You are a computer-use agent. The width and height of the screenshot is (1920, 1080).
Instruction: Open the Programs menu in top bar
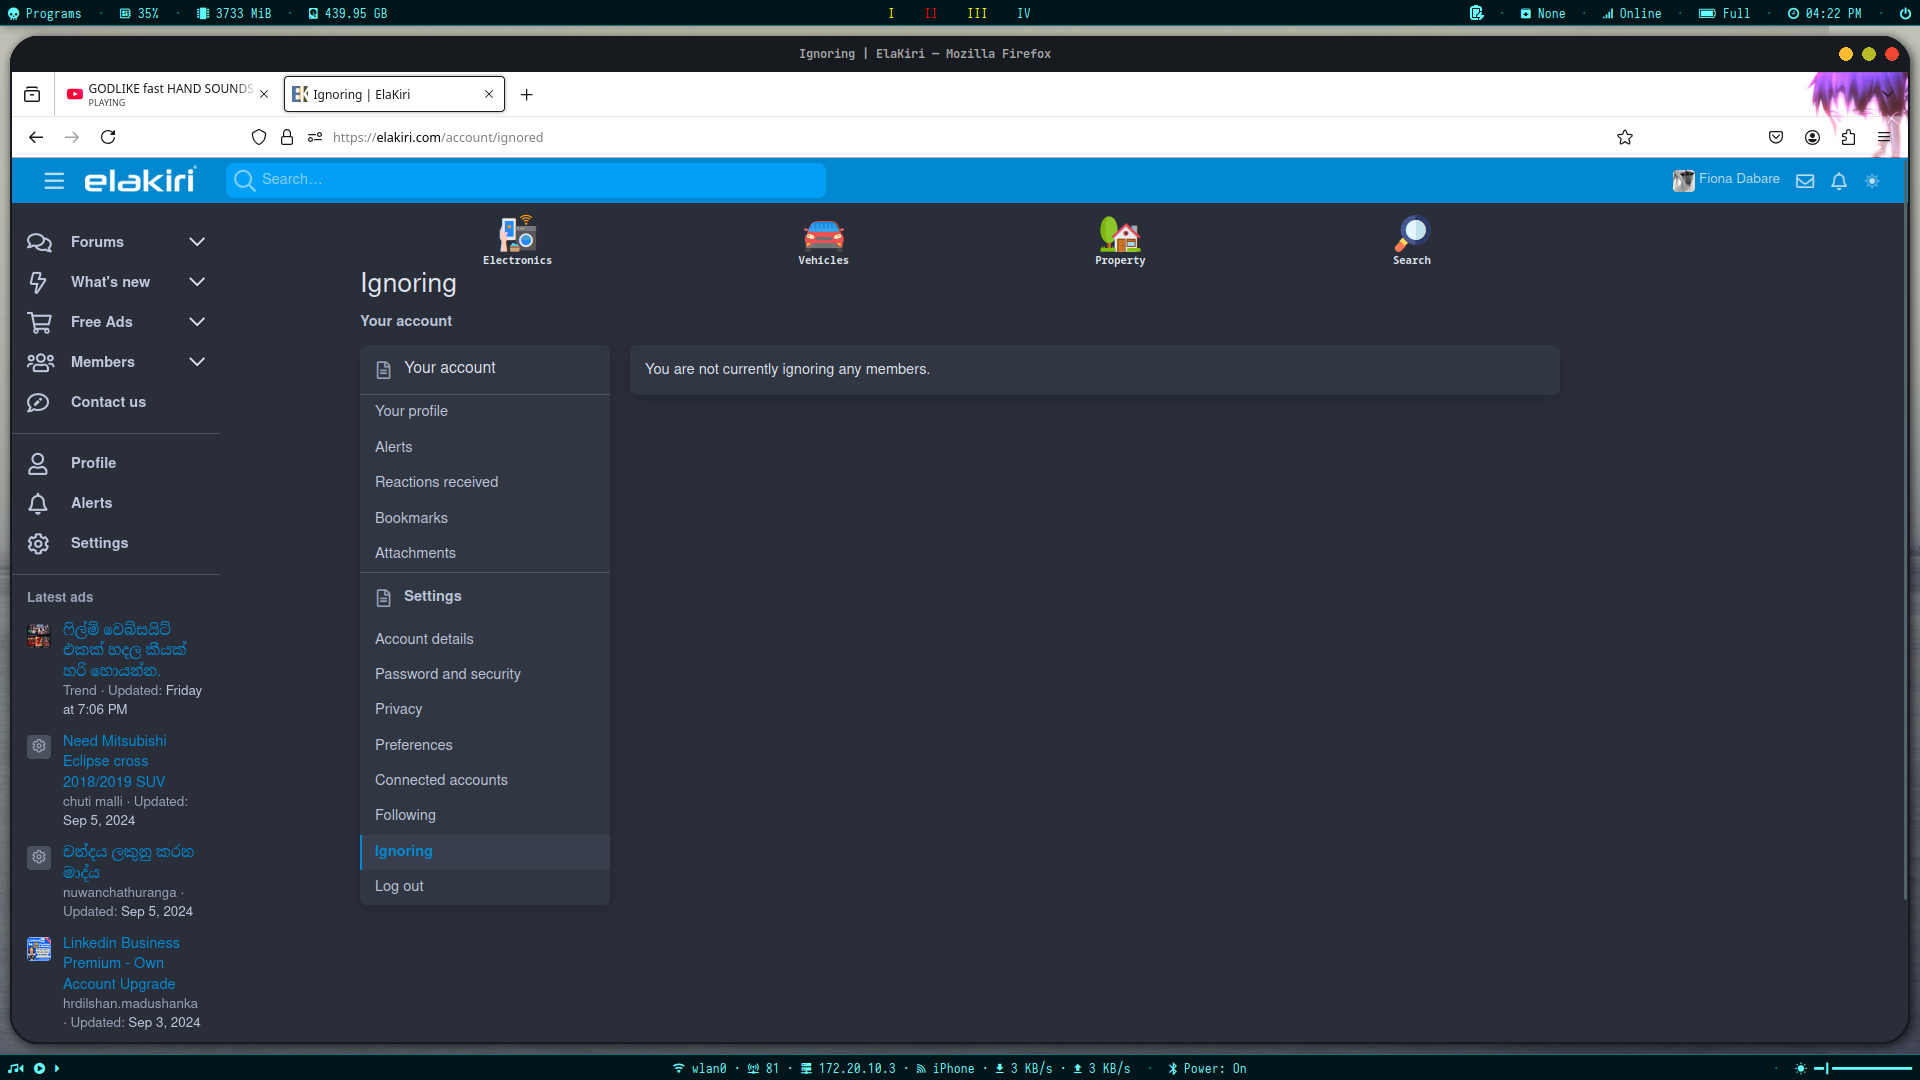[45, 13]
